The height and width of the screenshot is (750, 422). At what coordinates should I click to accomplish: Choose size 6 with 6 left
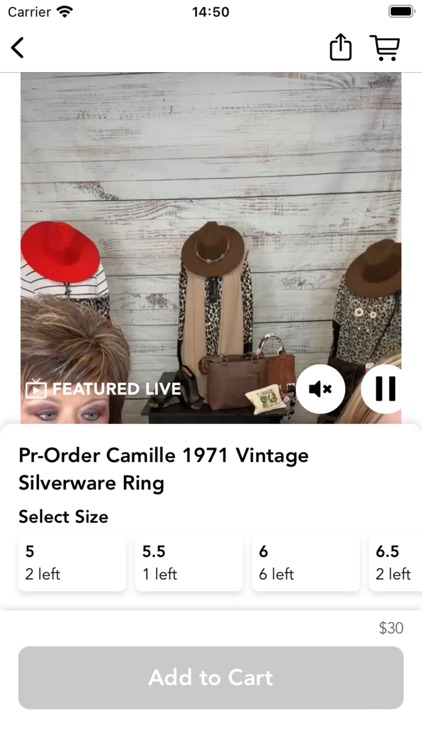306,563
